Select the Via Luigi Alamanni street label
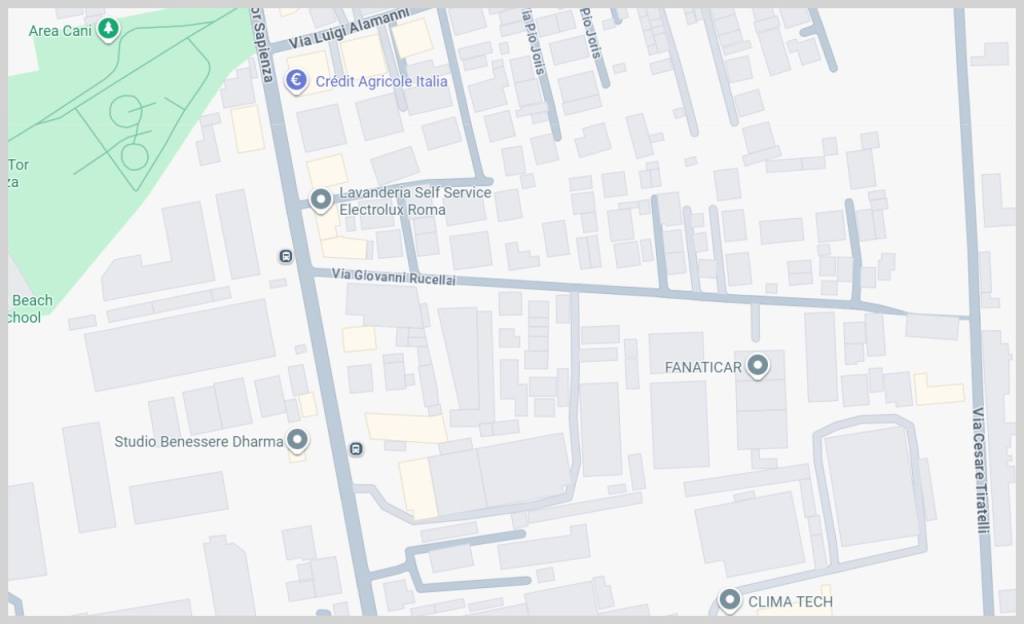Screen dimensions: 1024x624 point(350,29)
